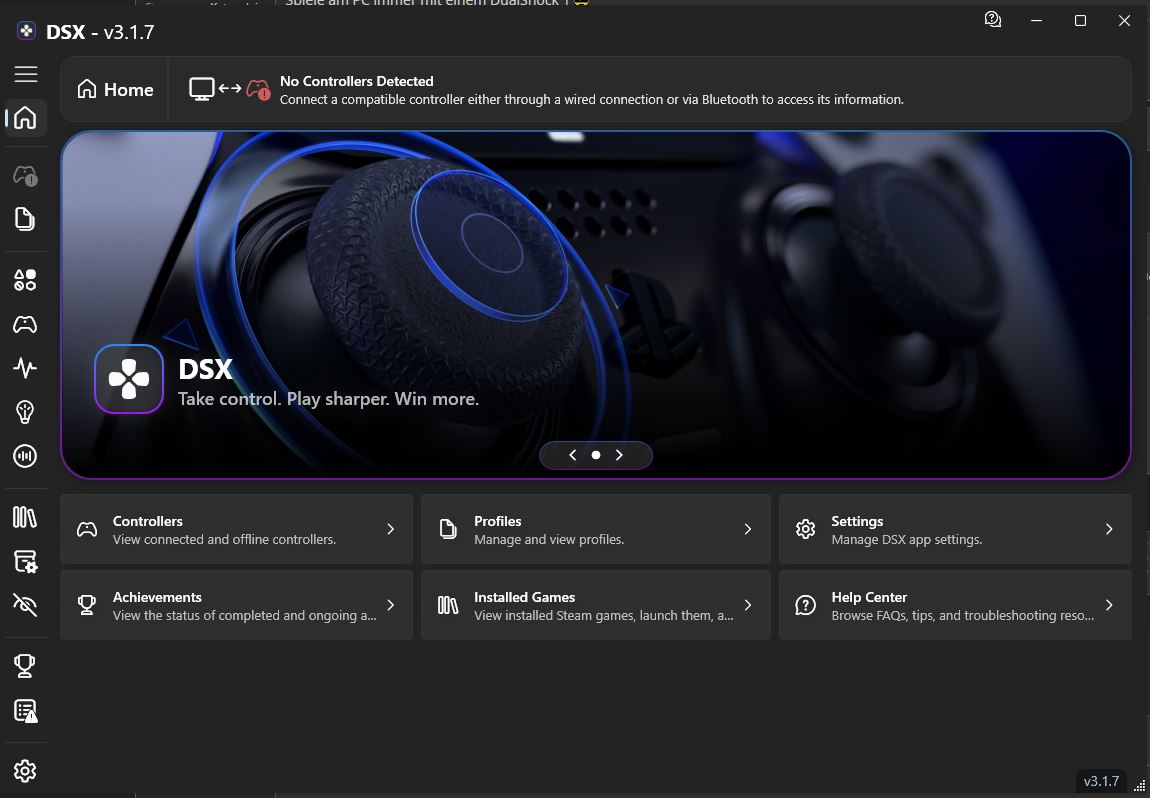This screenshot has width=1150, height=798.
Task: Open the lightbulb icon in sidebar
Action: [x=26, y=411]
